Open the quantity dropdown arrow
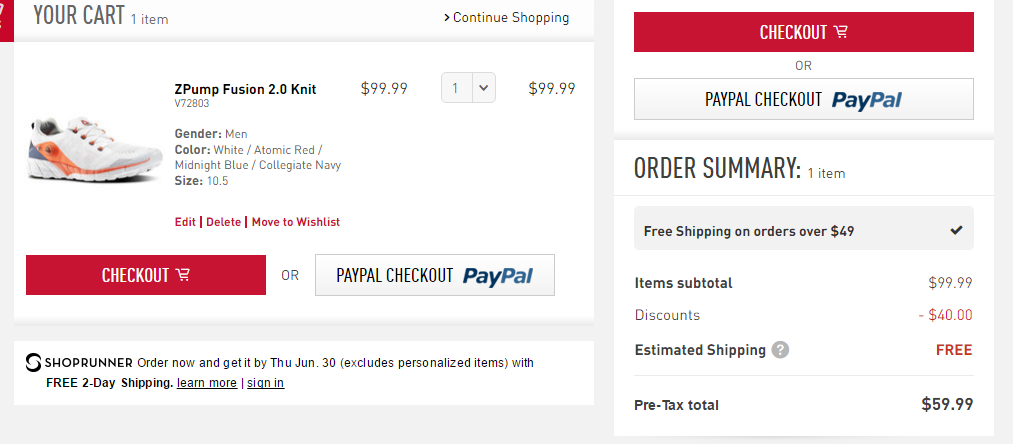Screen dimensions: 1013x444 coord(483,88)
